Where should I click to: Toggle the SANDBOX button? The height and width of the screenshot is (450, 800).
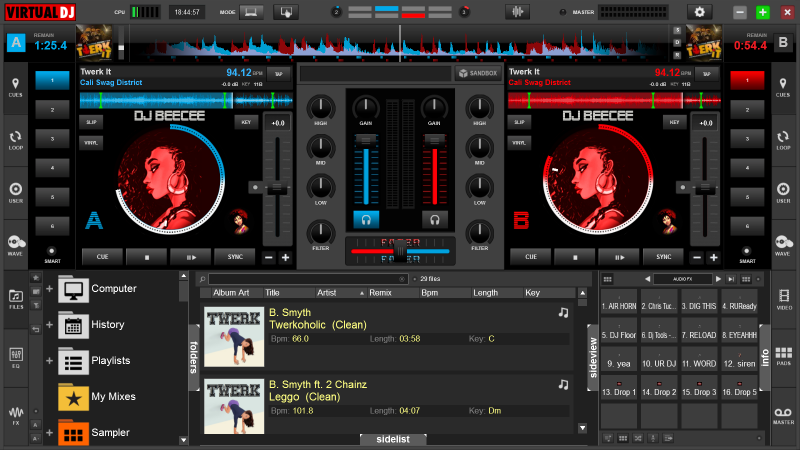point(478,73)
